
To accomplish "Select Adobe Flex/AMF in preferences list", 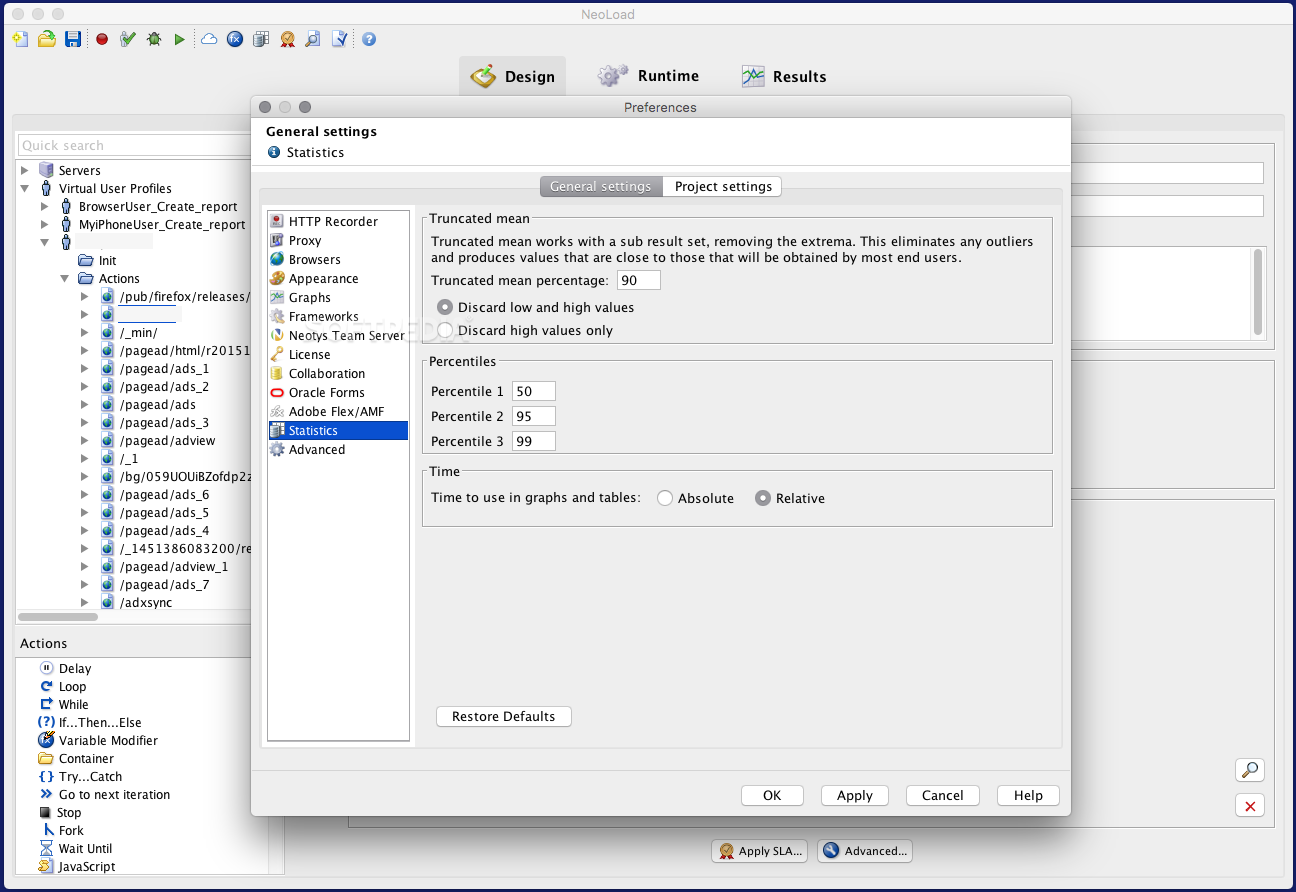I will coord(336,411).
